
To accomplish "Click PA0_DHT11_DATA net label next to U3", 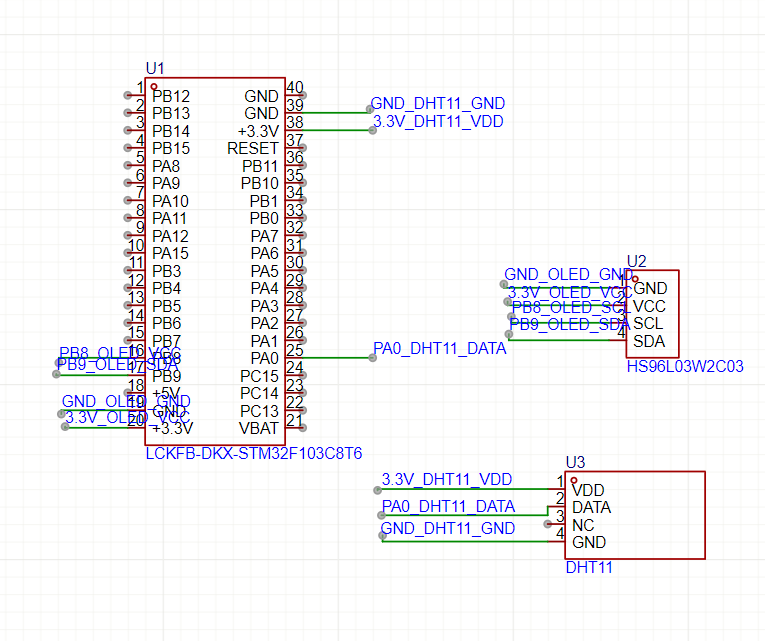I will [449, 507].
